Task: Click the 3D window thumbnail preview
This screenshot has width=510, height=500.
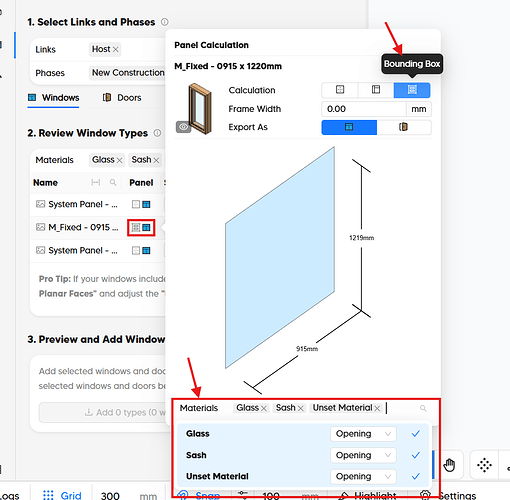Action: (199, 109)
